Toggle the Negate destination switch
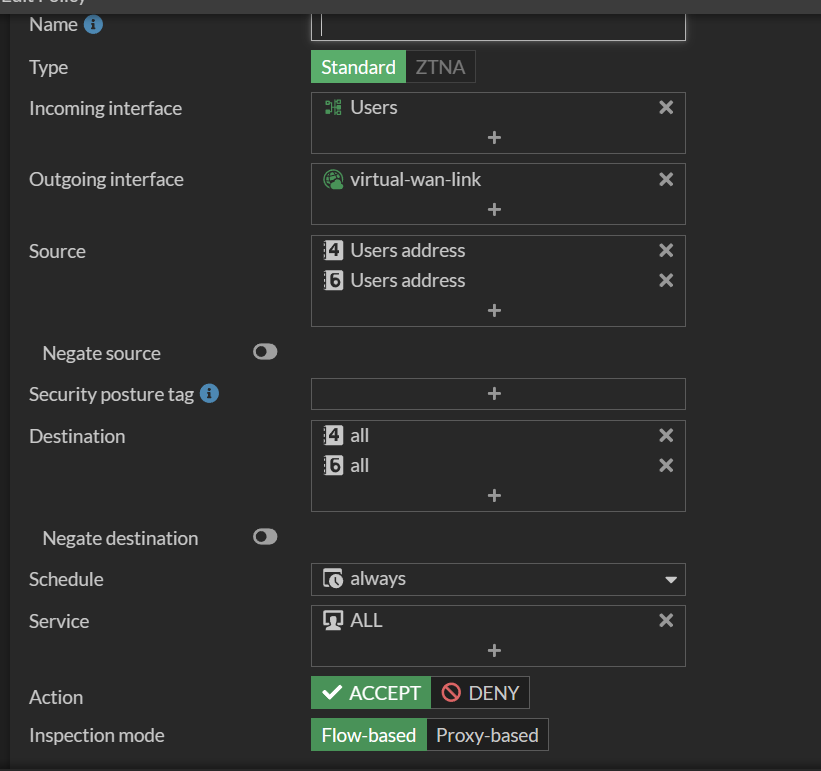The image size is (821, 771). 265,537
